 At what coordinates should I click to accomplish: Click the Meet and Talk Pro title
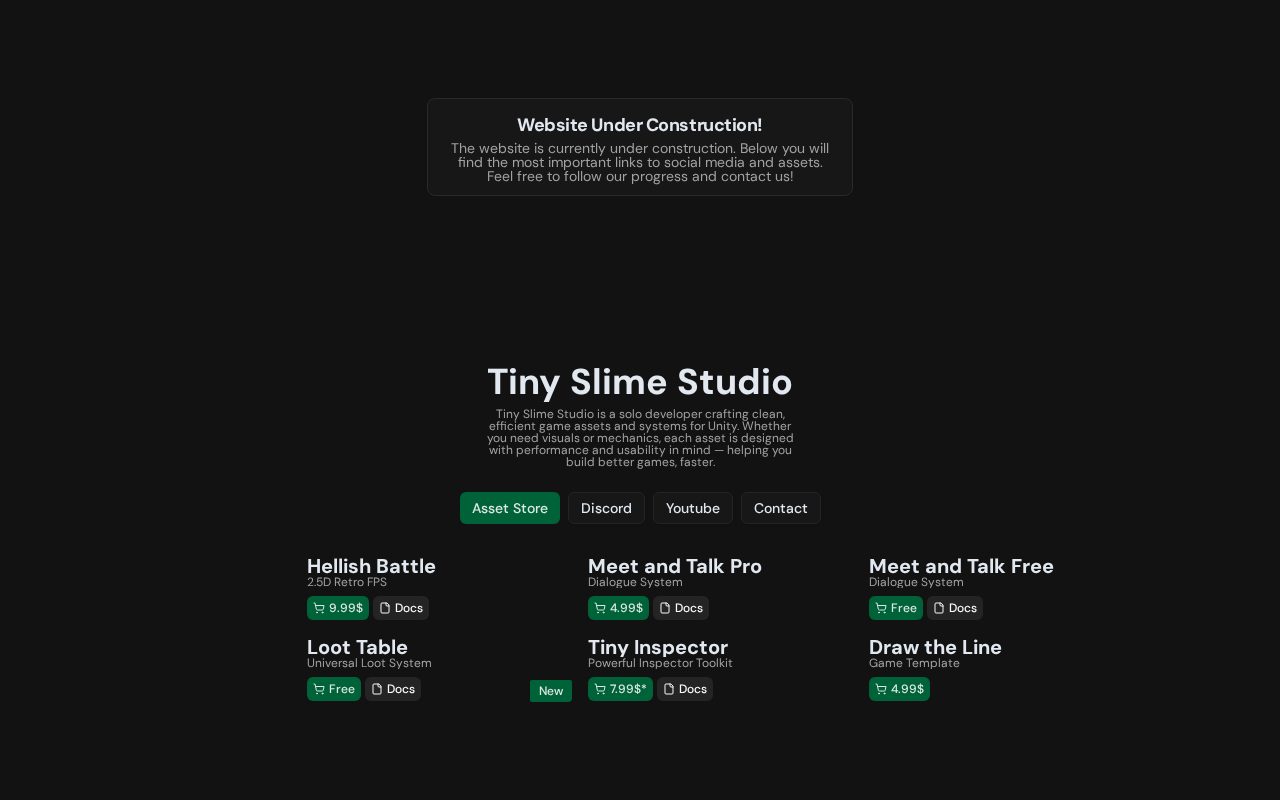675,566
